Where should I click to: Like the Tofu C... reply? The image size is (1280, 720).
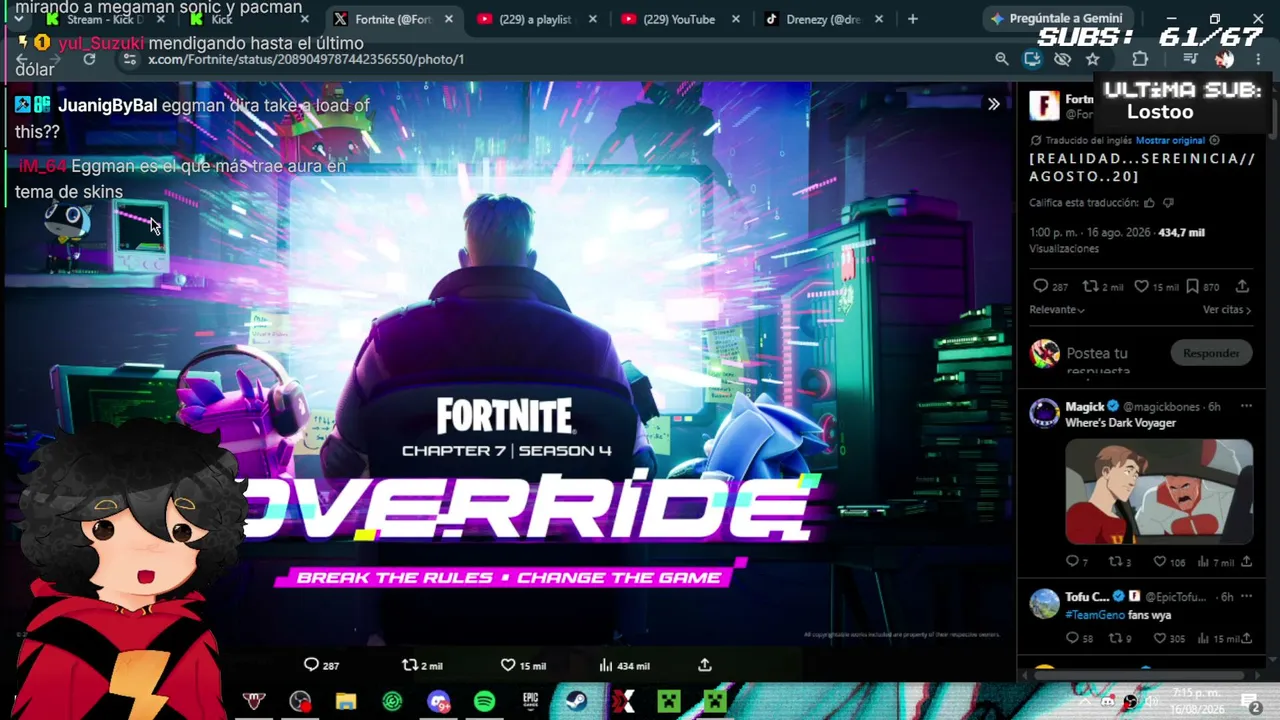[1159, 638]
